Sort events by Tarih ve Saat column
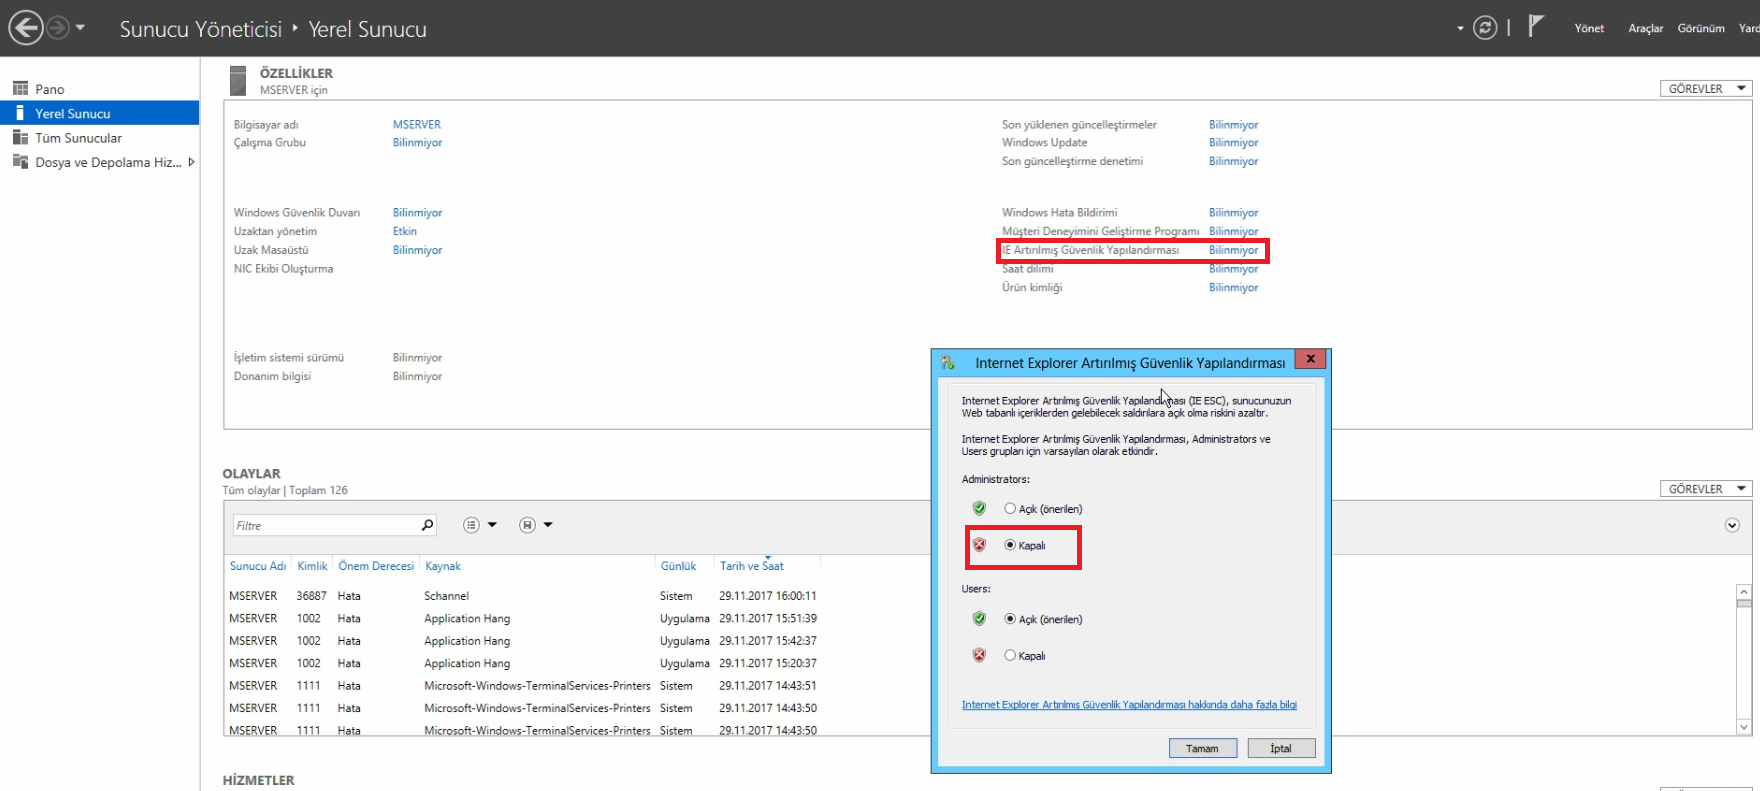This screenshot has width=1760, height=791. click(x=752, y=566)
